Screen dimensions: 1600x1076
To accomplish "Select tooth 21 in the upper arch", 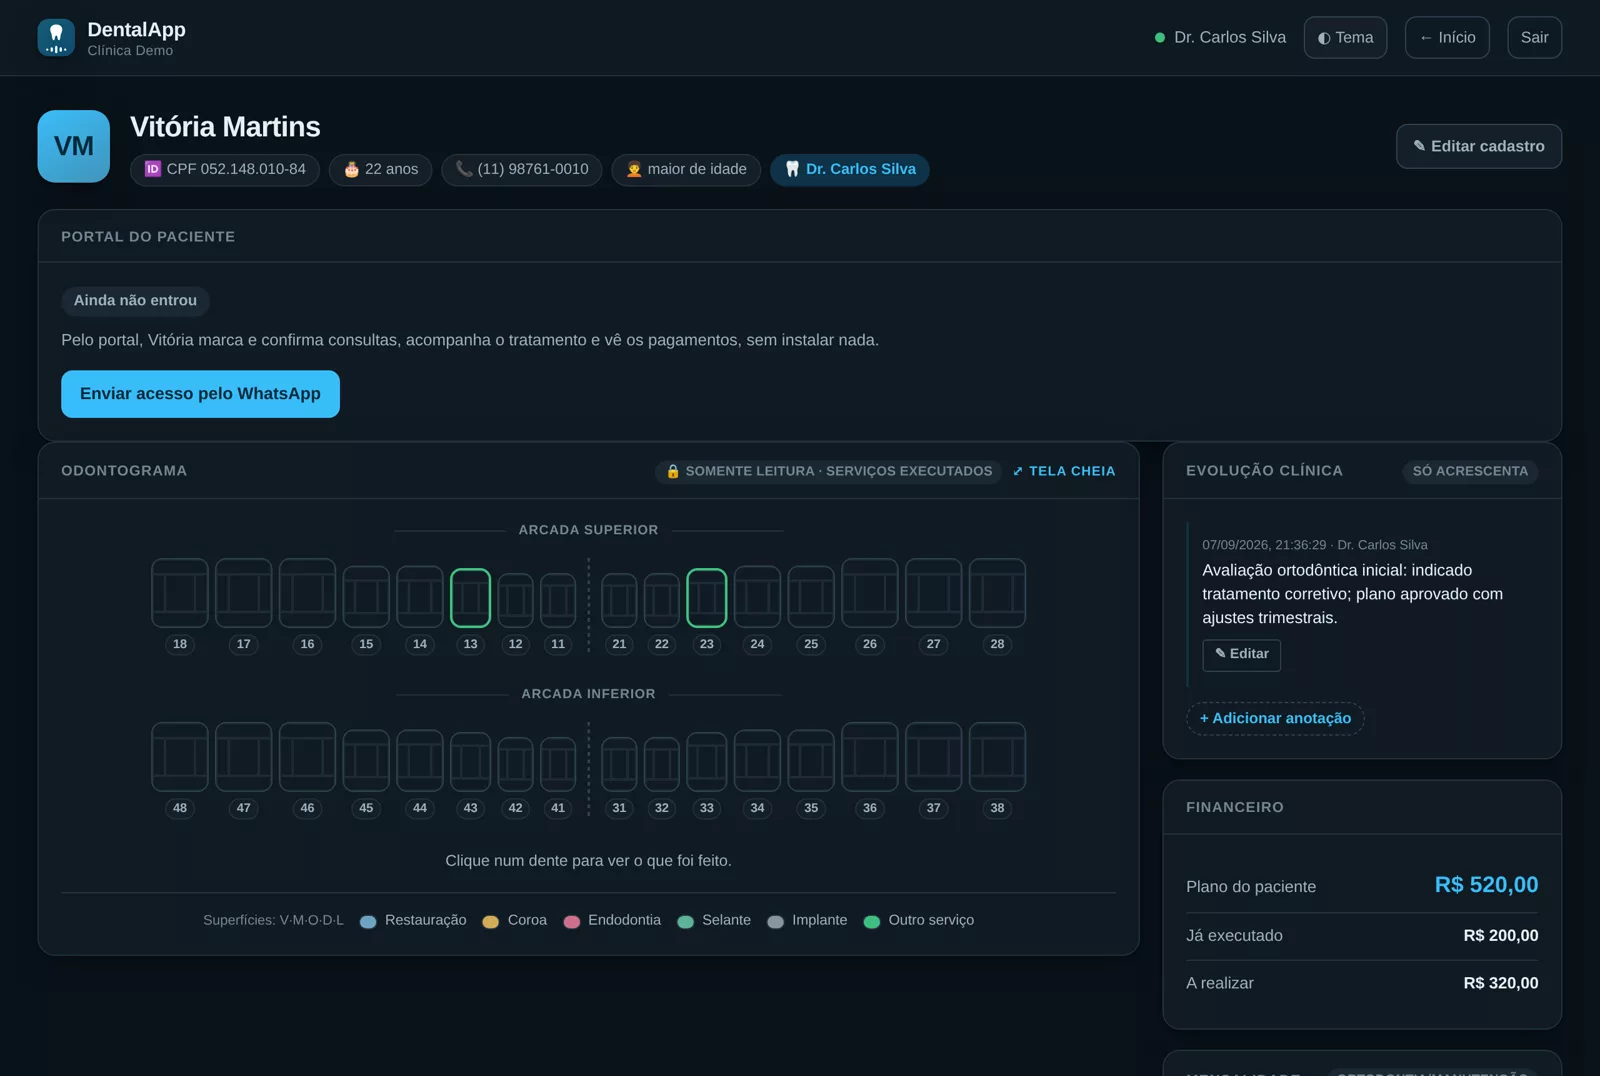I will click(x=619, y=600).
